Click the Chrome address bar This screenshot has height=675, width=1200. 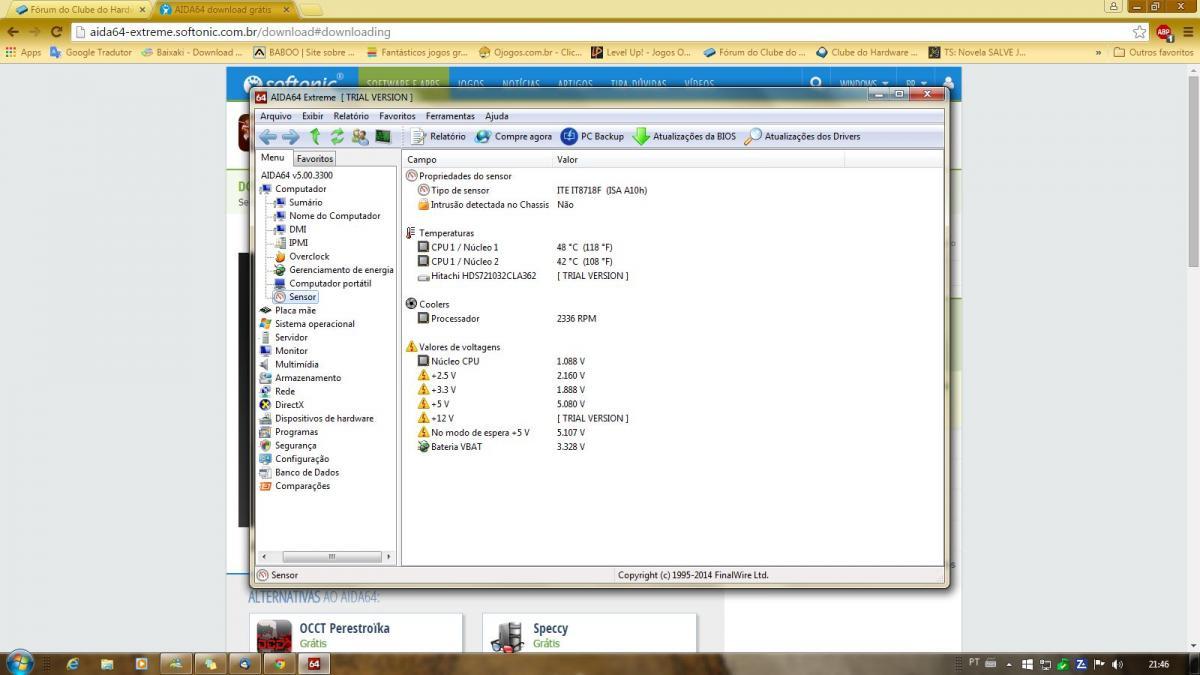tap(600, 31)
